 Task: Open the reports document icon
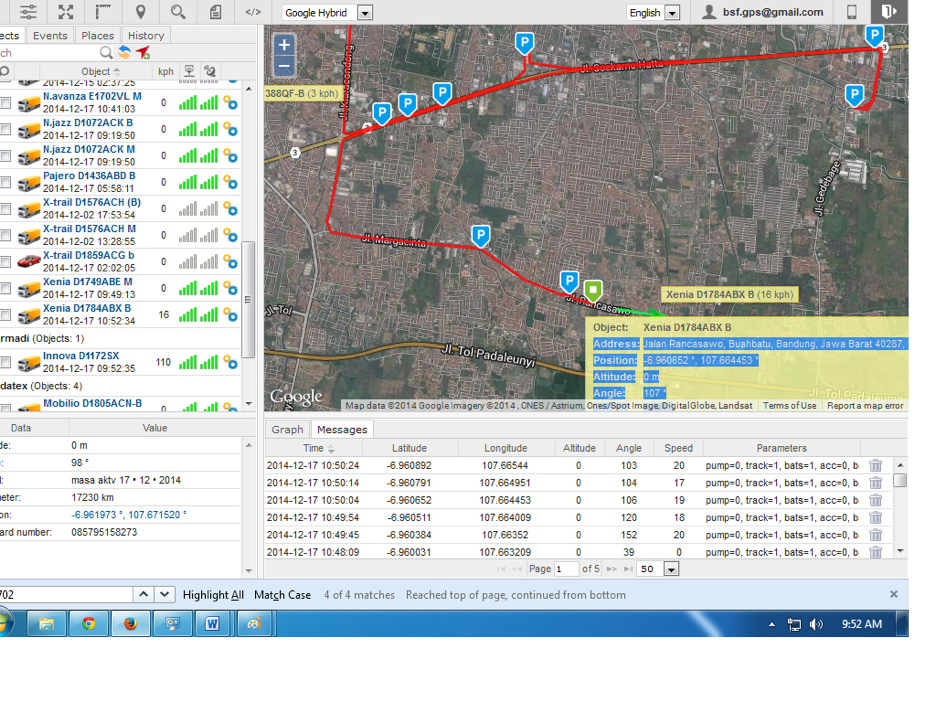coord(215,11)
